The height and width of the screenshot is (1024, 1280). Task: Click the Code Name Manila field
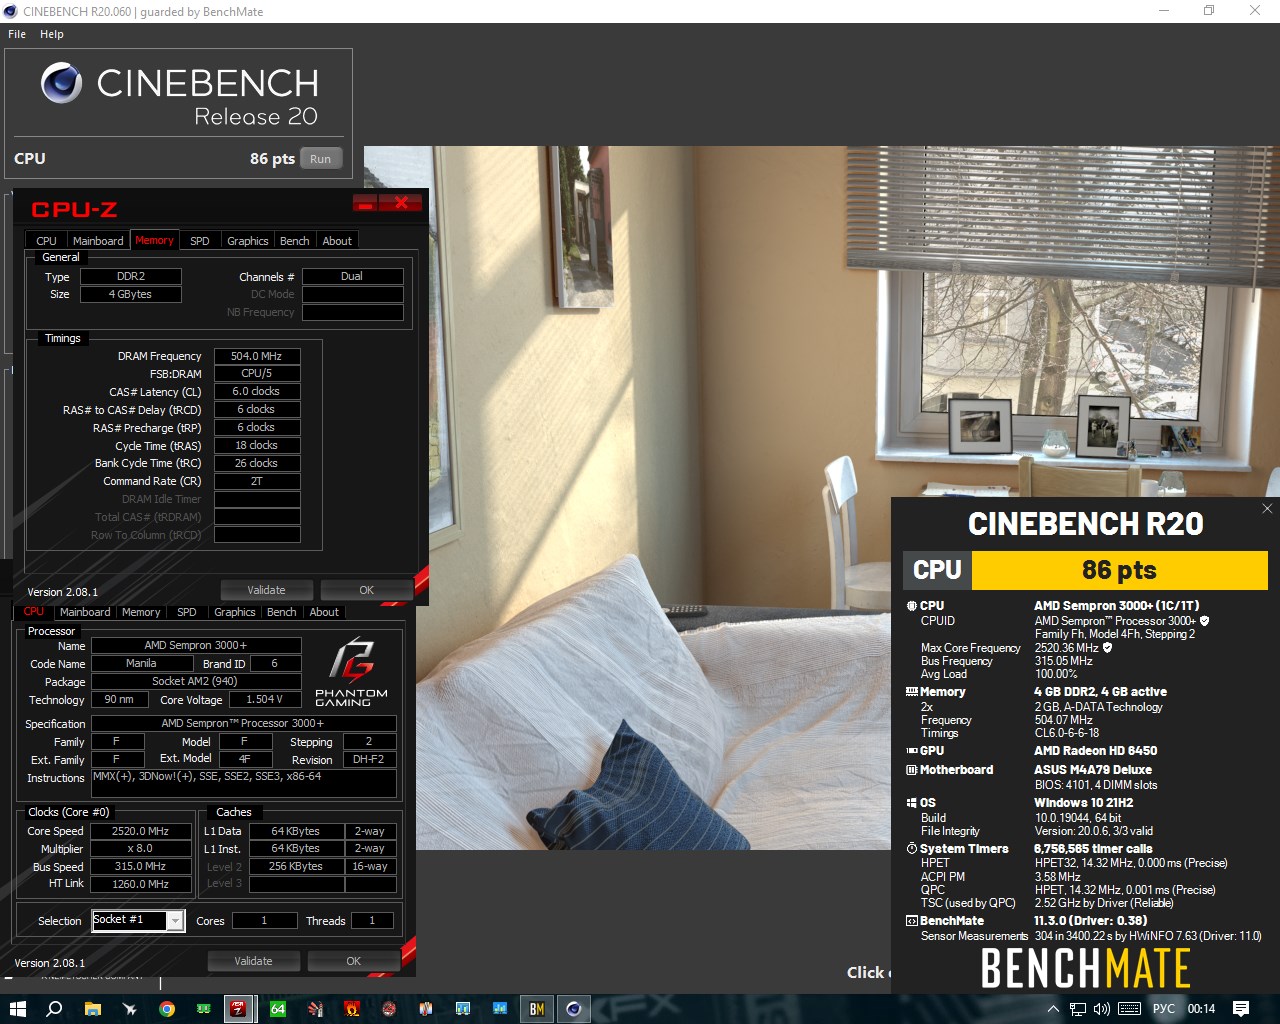click(x=141, y=664)
